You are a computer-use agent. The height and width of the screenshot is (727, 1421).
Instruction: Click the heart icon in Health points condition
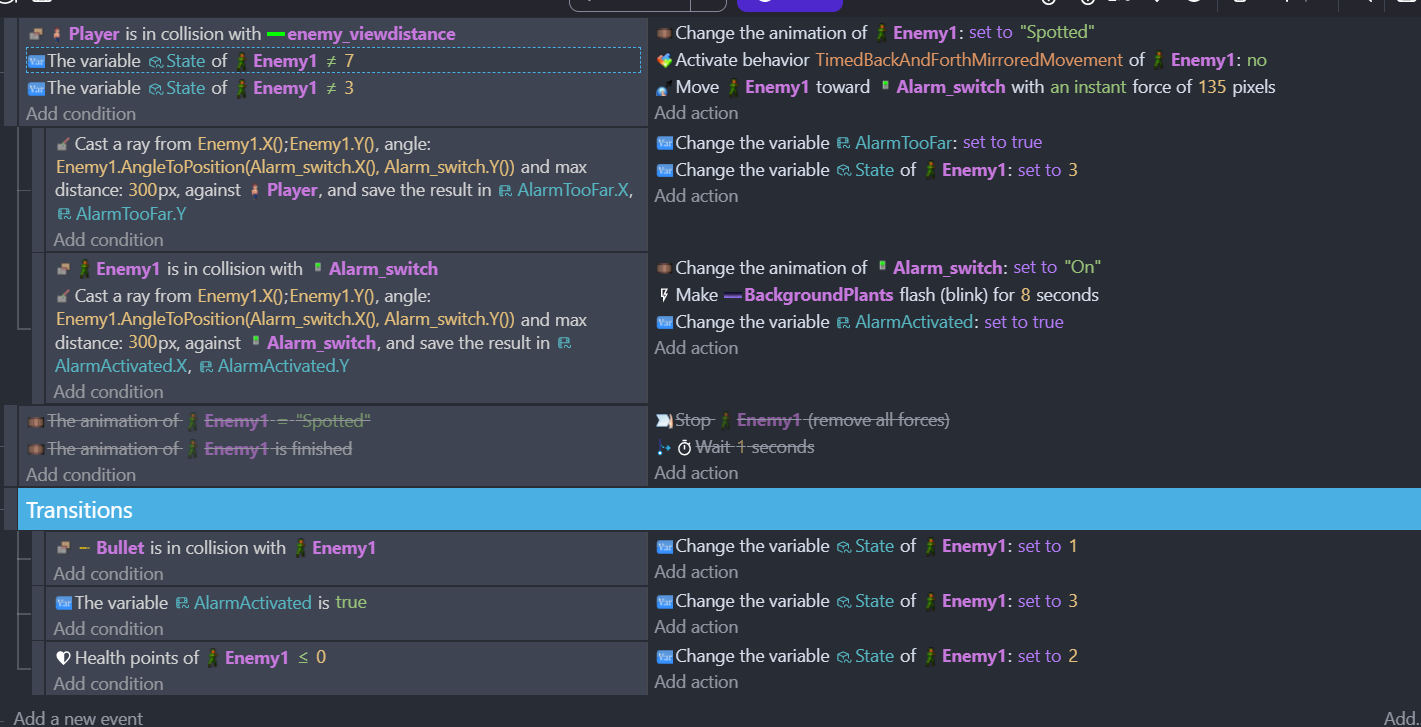click(x=63, y=658)
